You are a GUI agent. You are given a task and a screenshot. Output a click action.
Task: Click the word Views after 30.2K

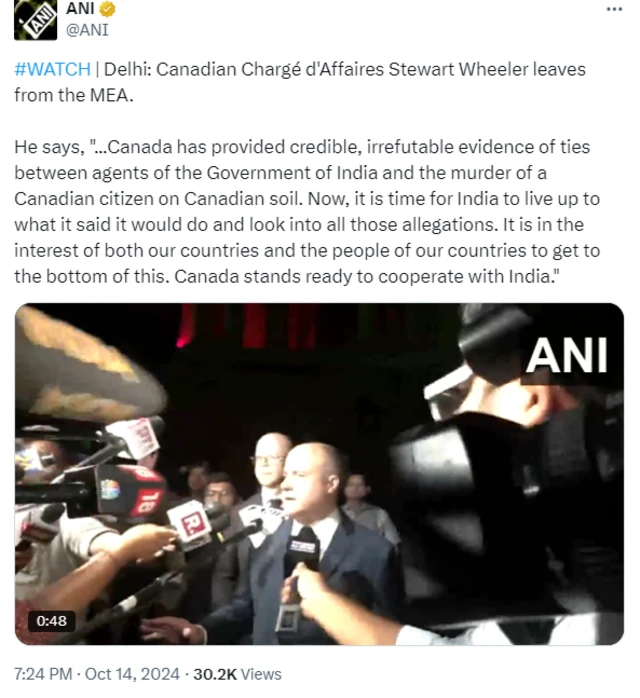(262, 674)
